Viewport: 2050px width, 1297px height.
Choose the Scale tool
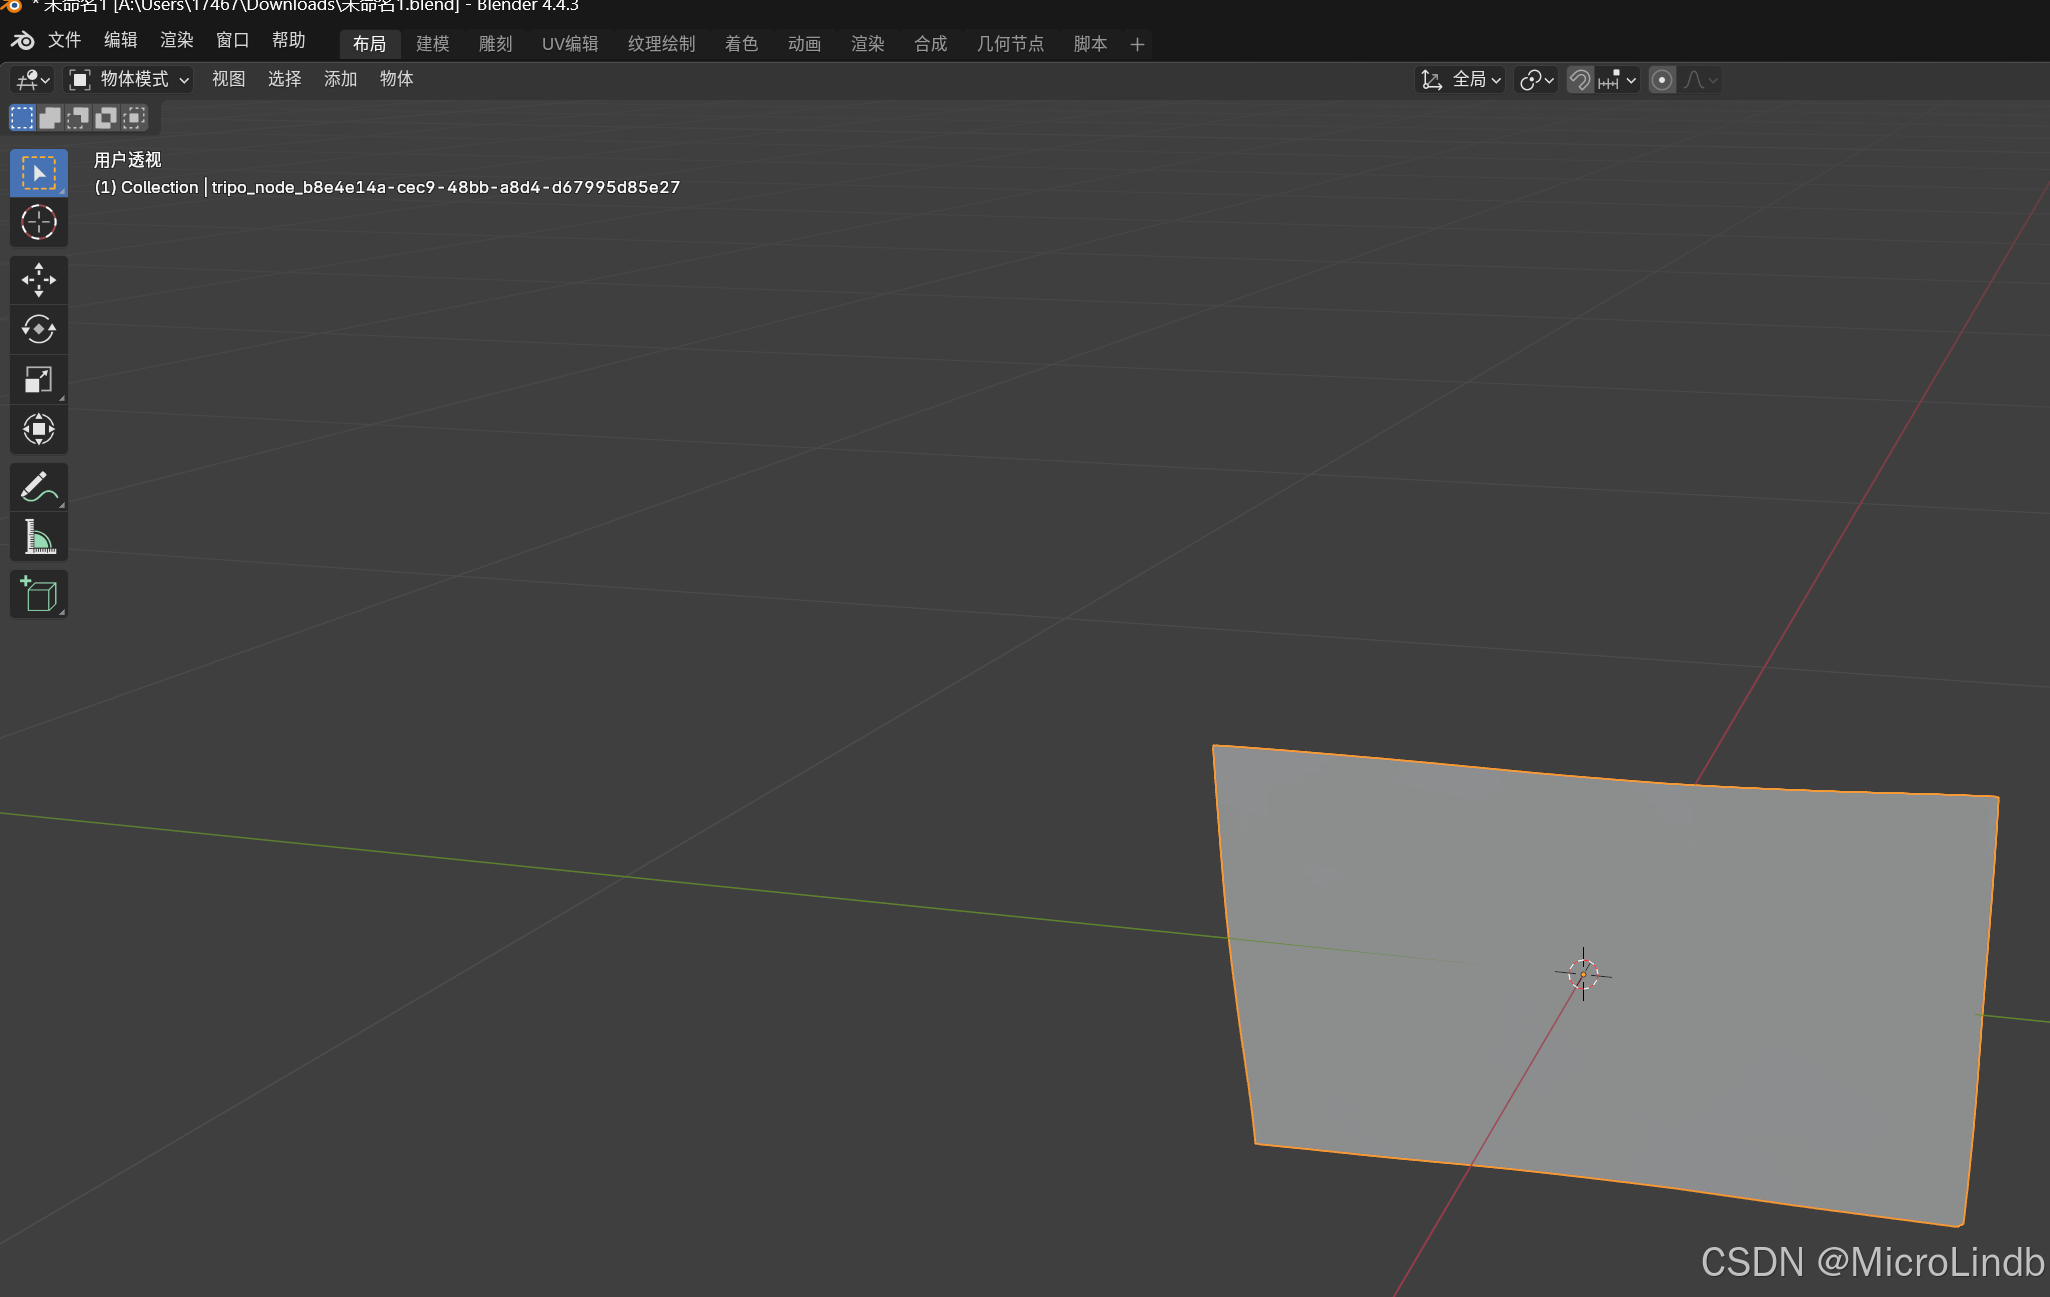[39, 379]
